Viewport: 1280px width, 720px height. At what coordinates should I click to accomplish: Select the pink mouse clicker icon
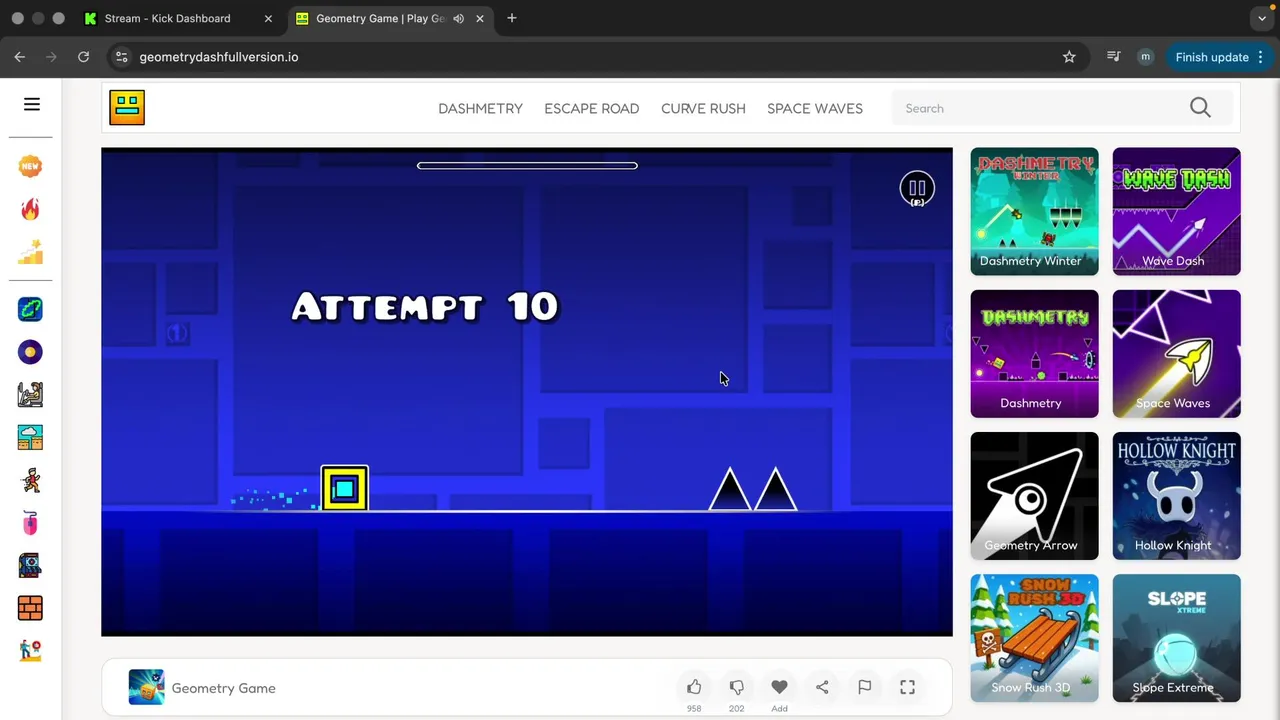pyautogui.click(x=30, y=522)
